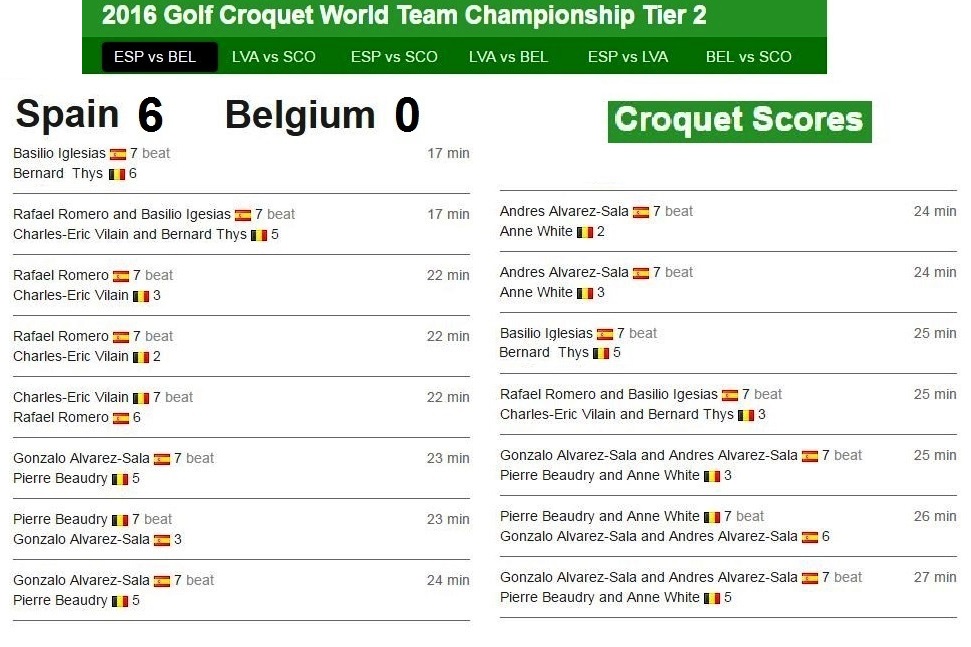The height and width of the screenshot is (647, 971).
Task: Select the Spain 6 team score heading
Action: [x=89, y=115]
